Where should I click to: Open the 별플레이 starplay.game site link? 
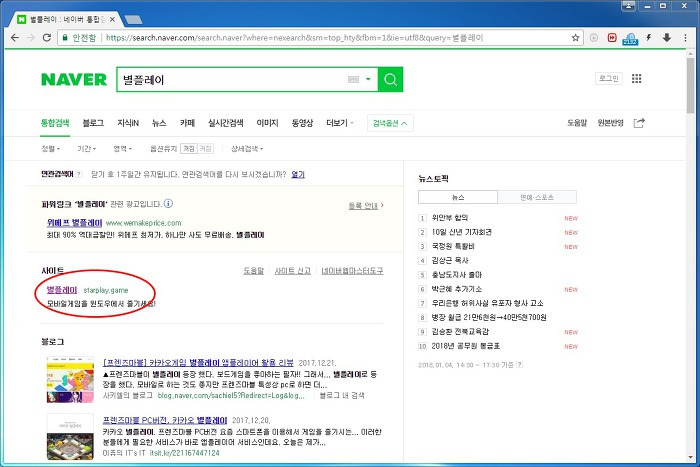(62, 290)
